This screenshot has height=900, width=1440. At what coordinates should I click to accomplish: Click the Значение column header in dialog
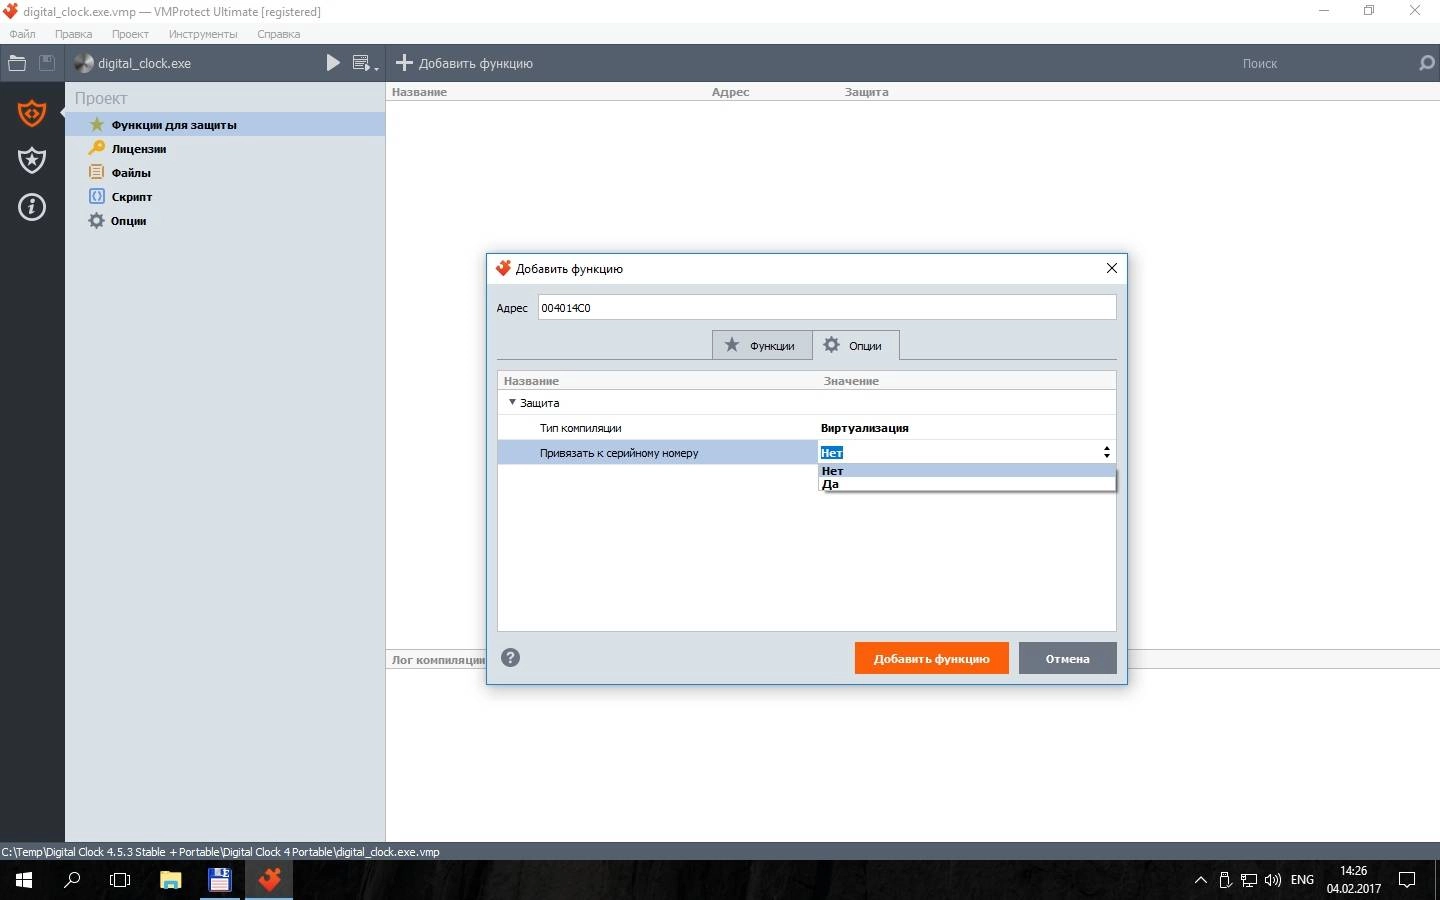point(851,381)
